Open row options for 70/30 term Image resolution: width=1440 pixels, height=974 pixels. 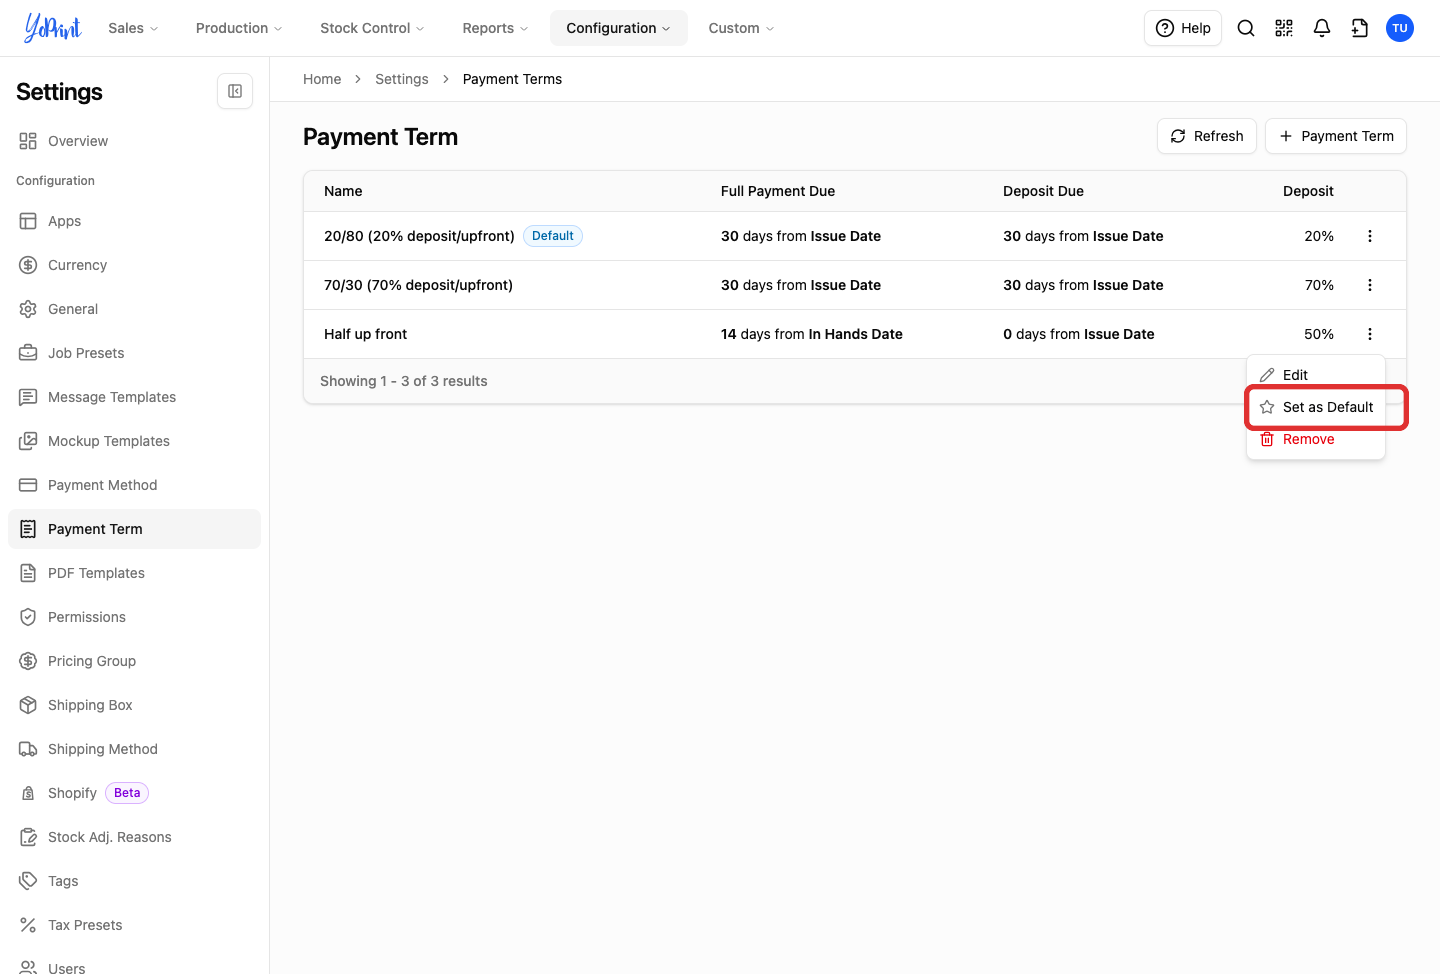tap(1370, 285)
